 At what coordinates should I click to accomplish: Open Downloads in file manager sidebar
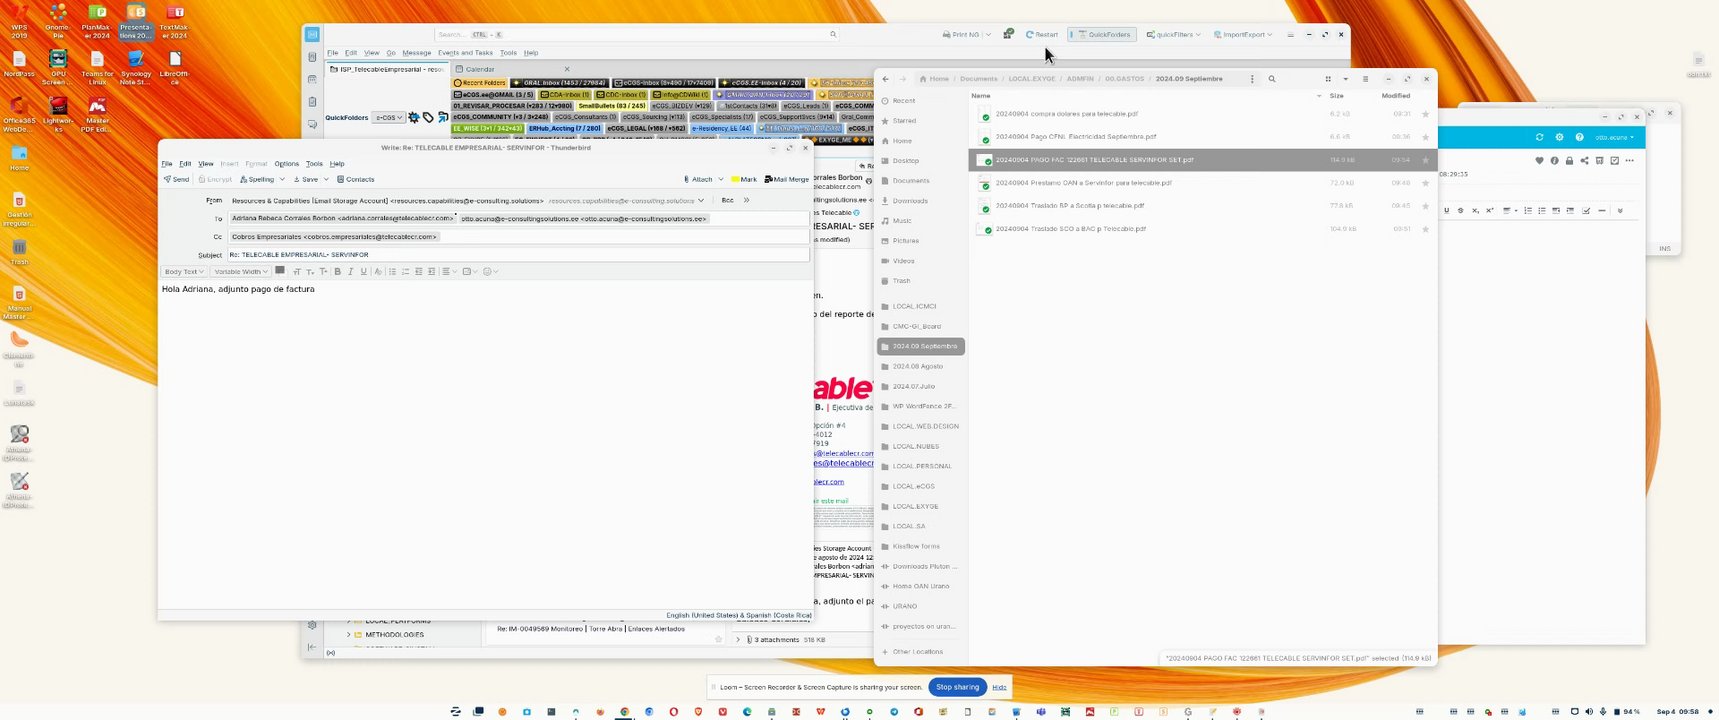[x=910, y=201]
